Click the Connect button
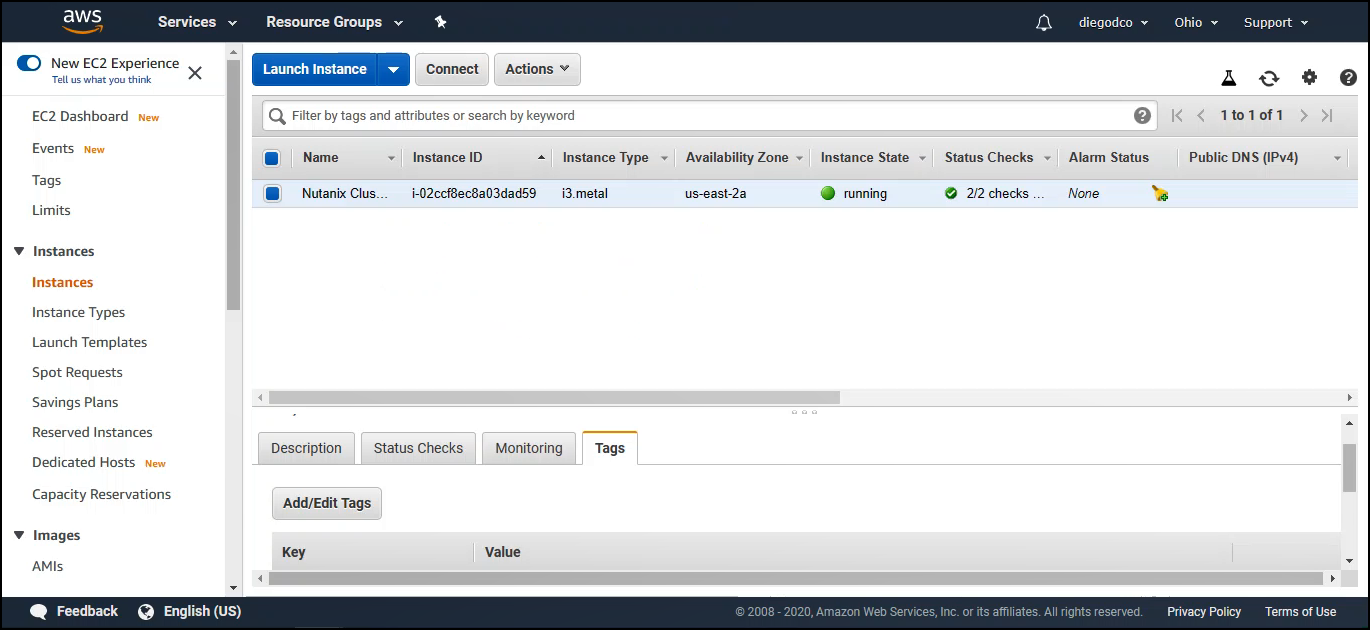This screenshot has width=1370, height=630. pos(452,69)
